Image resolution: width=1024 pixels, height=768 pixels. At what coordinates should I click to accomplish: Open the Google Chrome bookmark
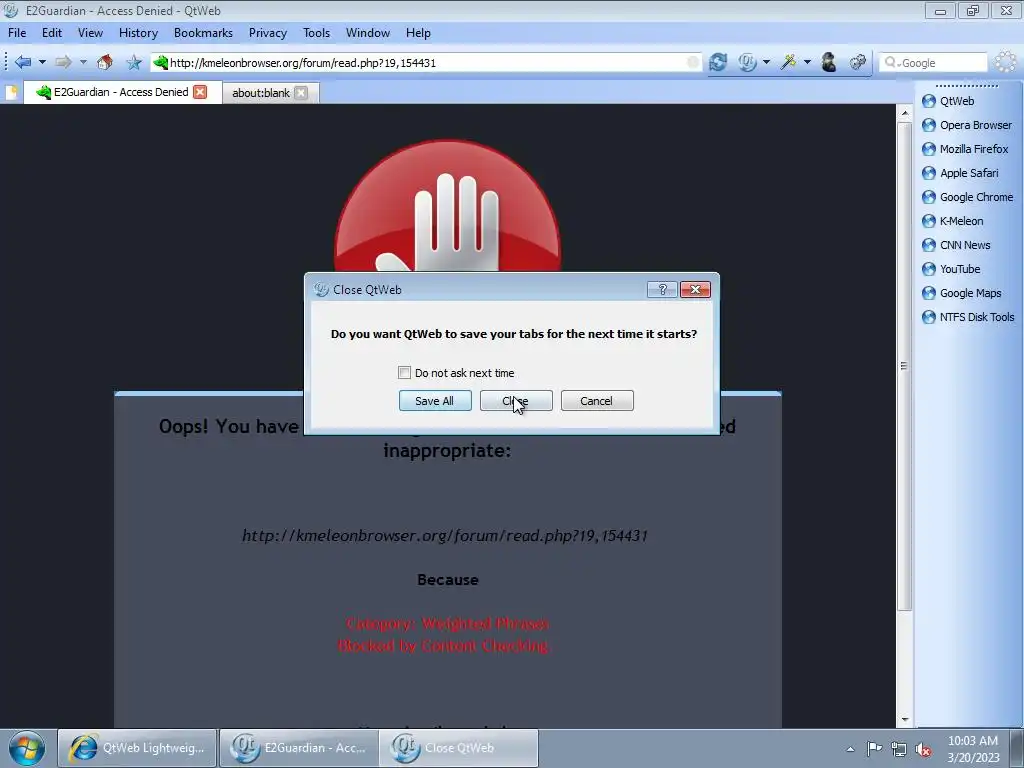point(967,197)
